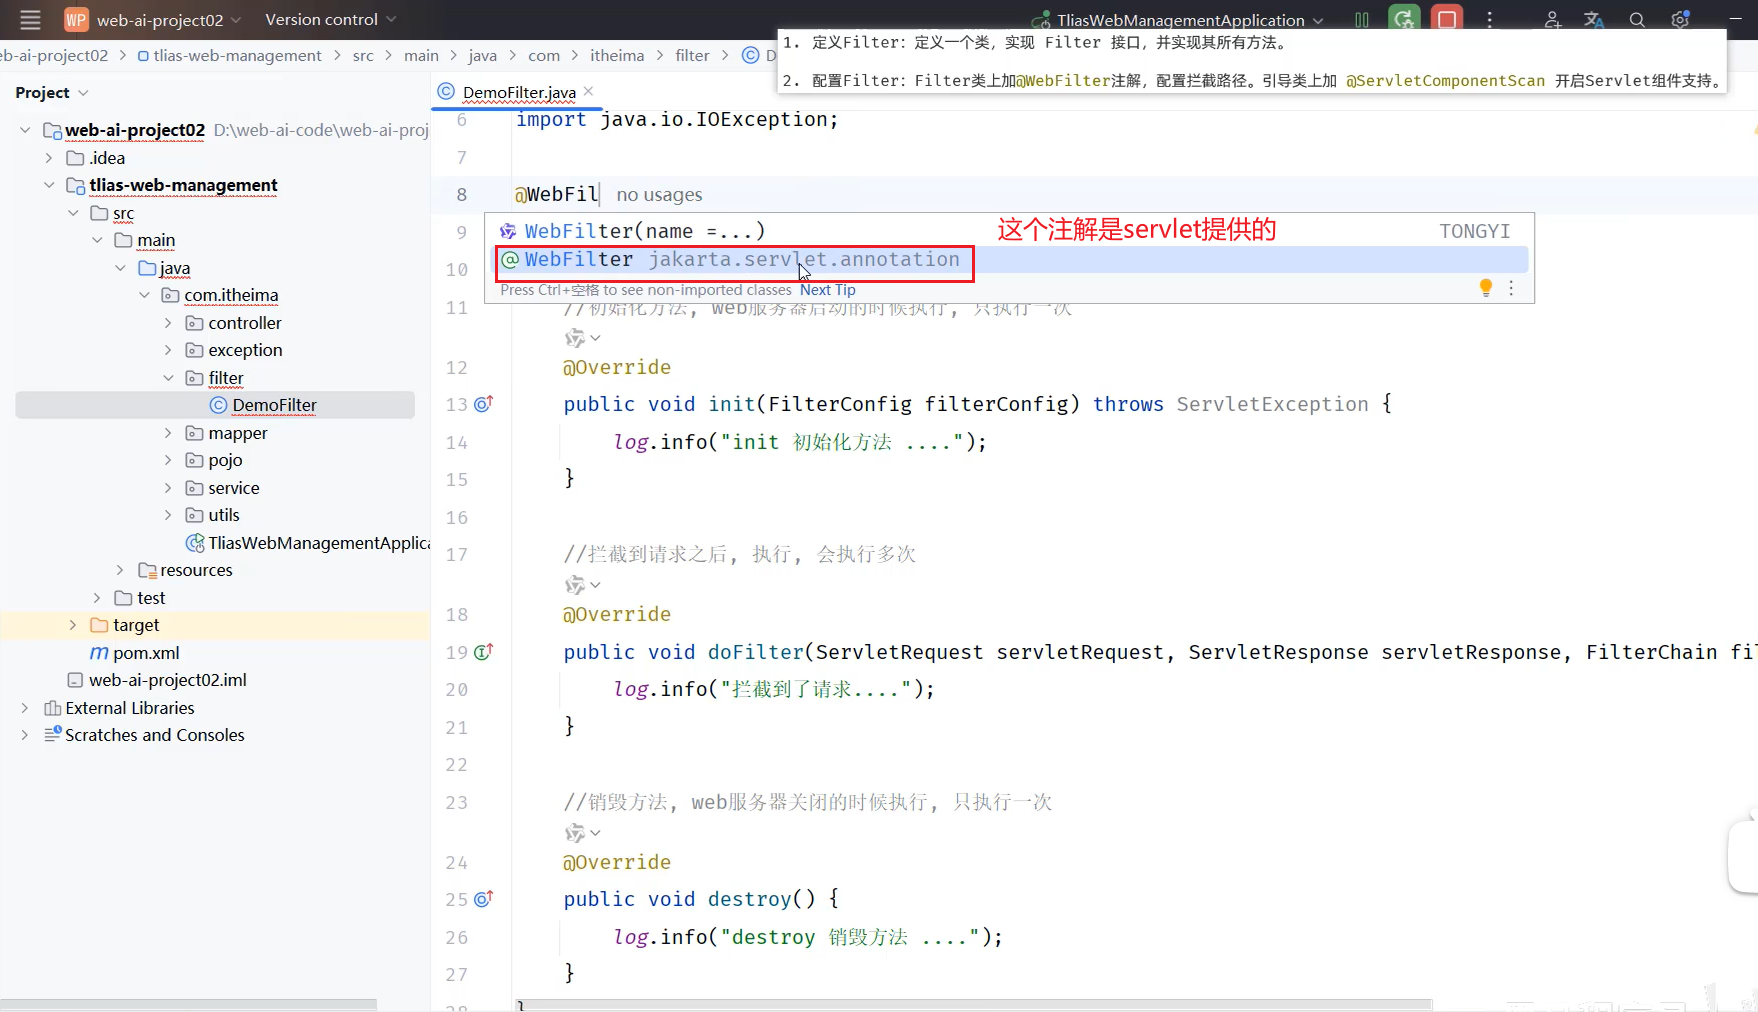This screenshot has width=1758, height=1012.
Task: Expand External Libraries node
Action: [x=25, y=708]
